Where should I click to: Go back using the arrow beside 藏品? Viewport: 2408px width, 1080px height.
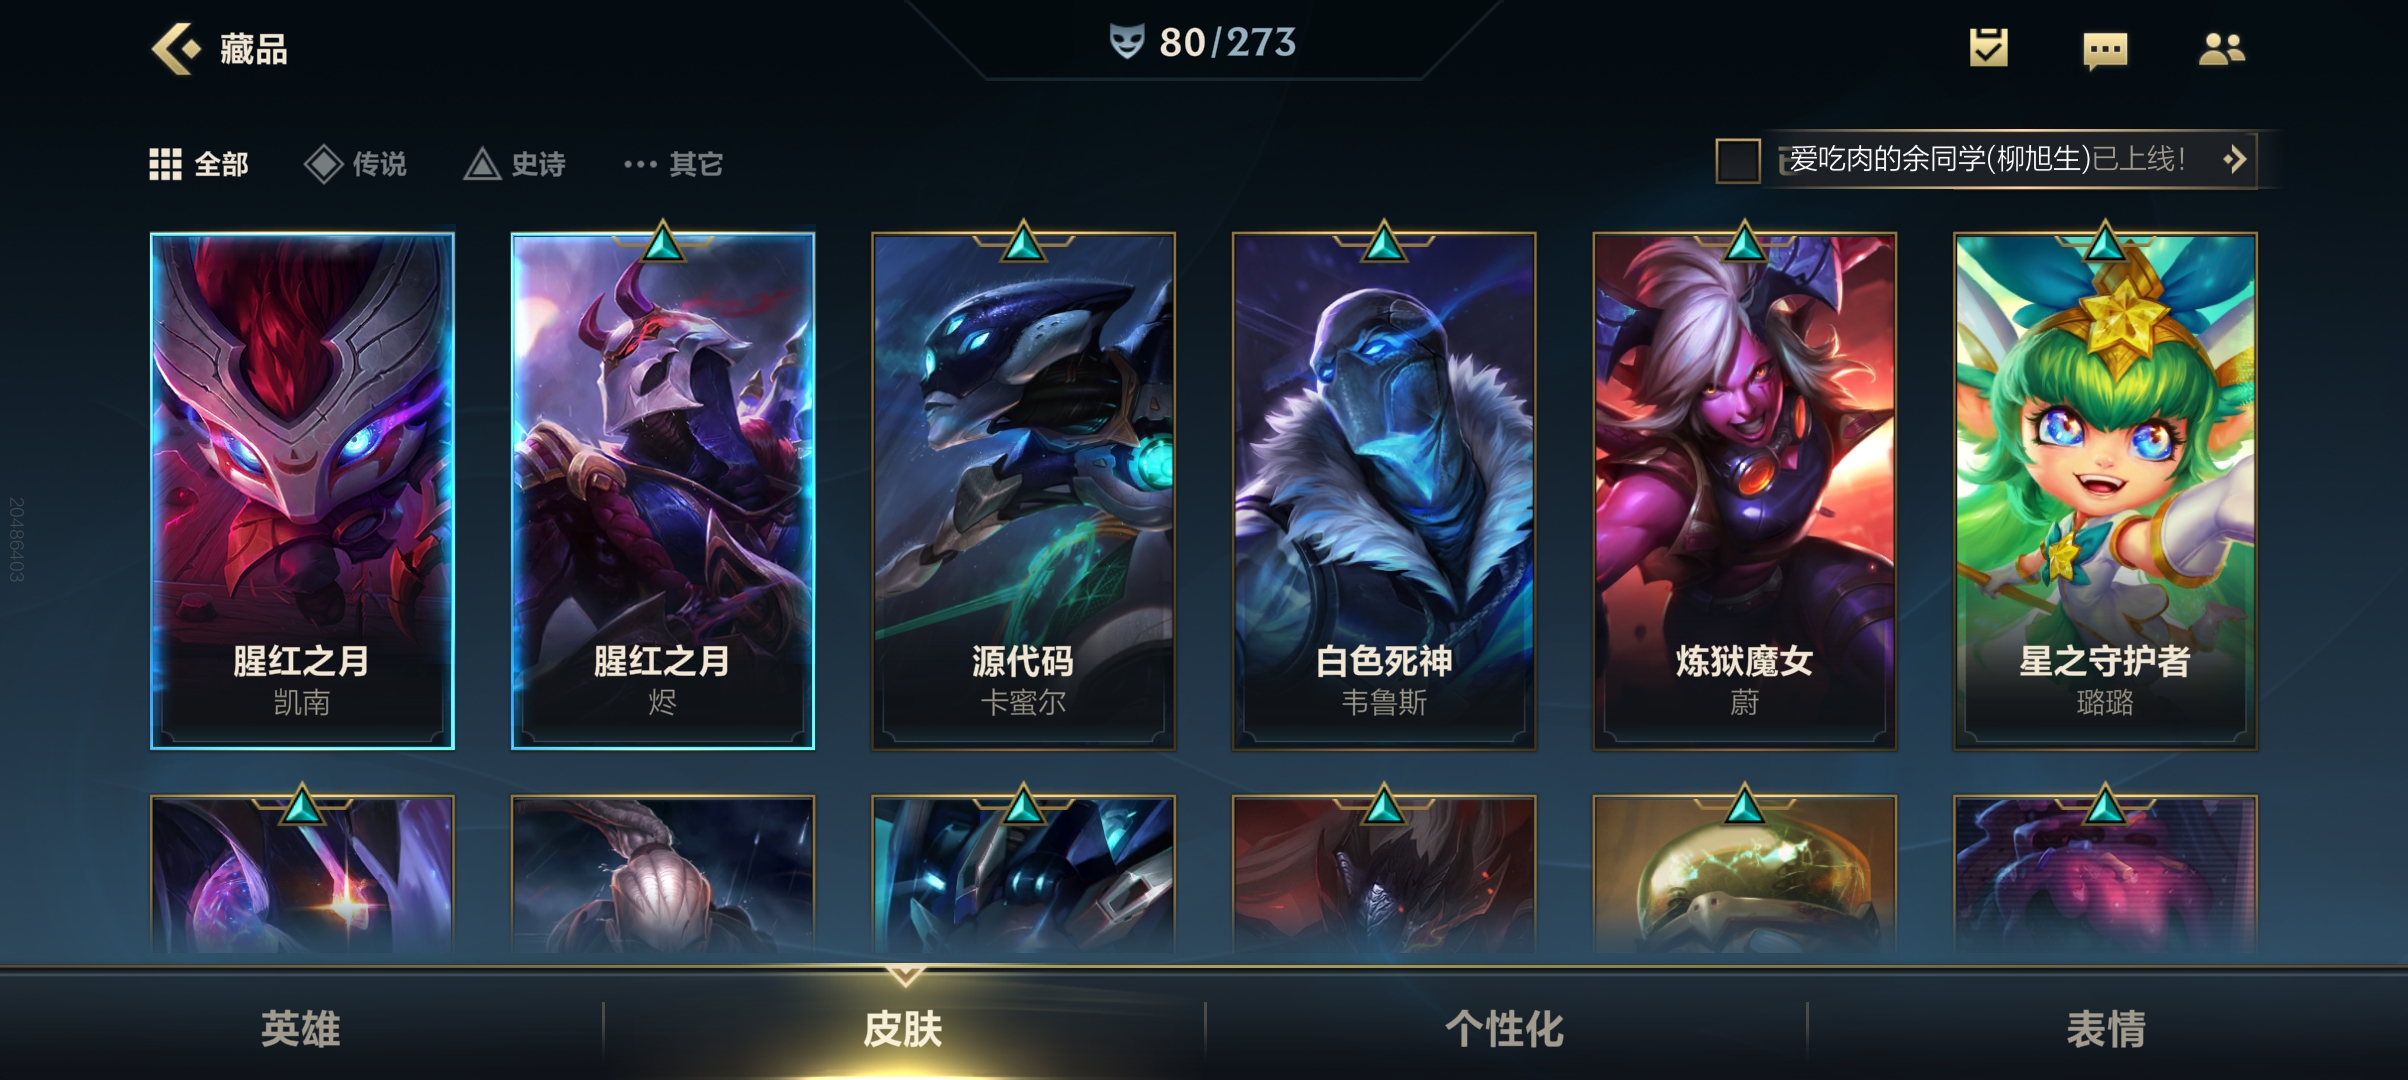[x=176, y=48]
